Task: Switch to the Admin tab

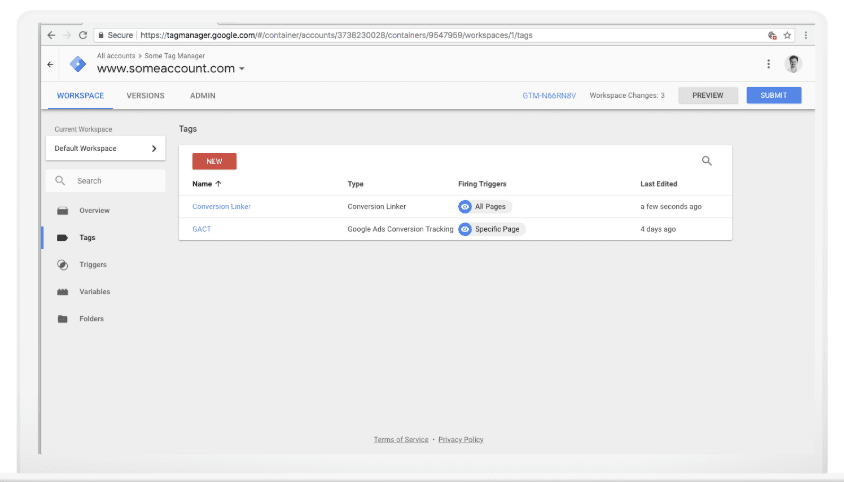Action: coord(202,96)
